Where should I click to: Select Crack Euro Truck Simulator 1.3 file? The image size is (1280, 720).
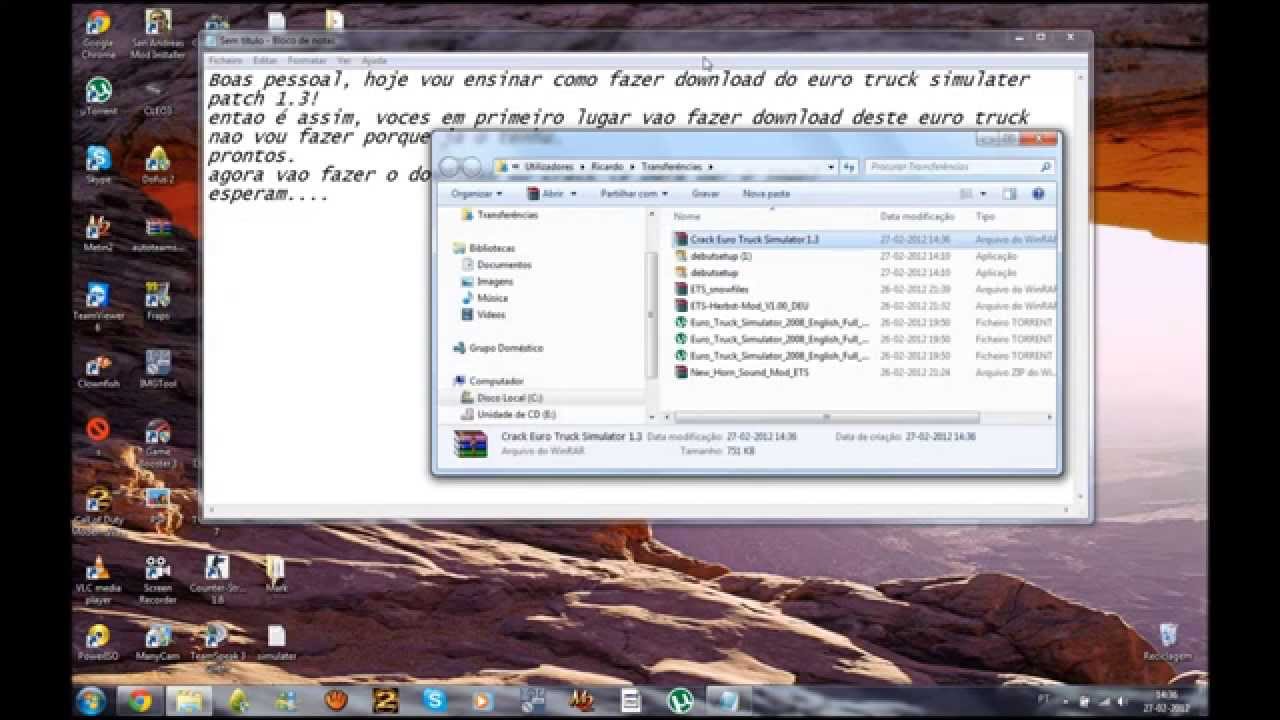(x=864, y=240)
